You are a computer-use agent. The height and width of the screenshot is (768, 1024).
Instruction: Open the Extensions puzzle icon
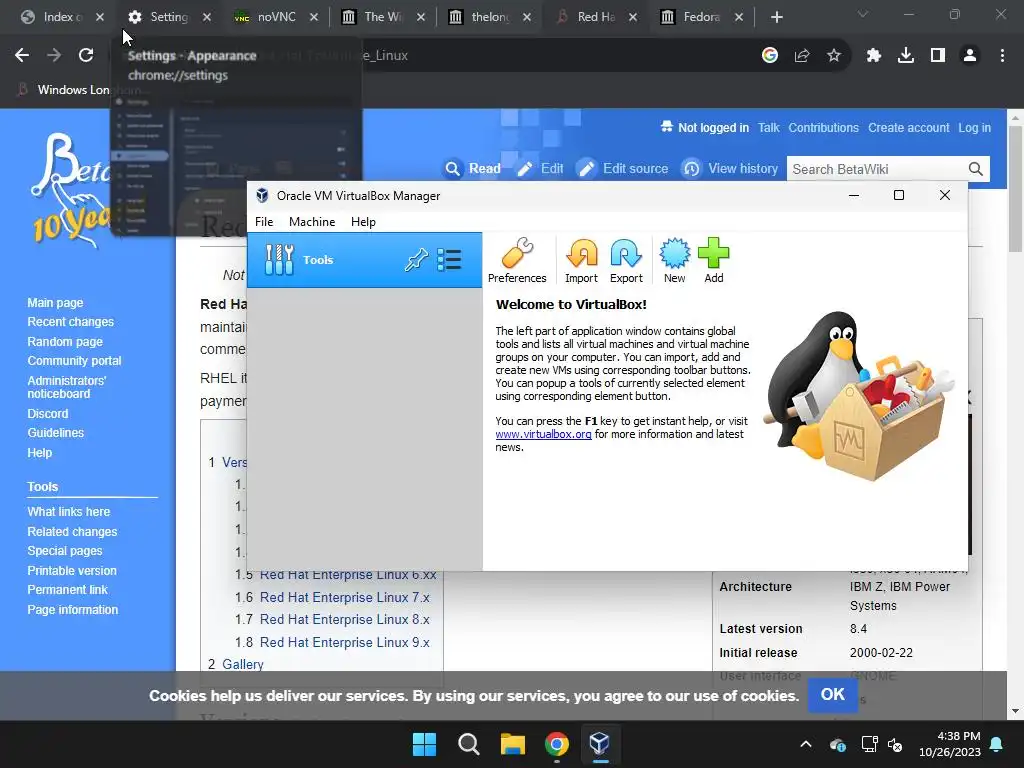click(874, 56)
